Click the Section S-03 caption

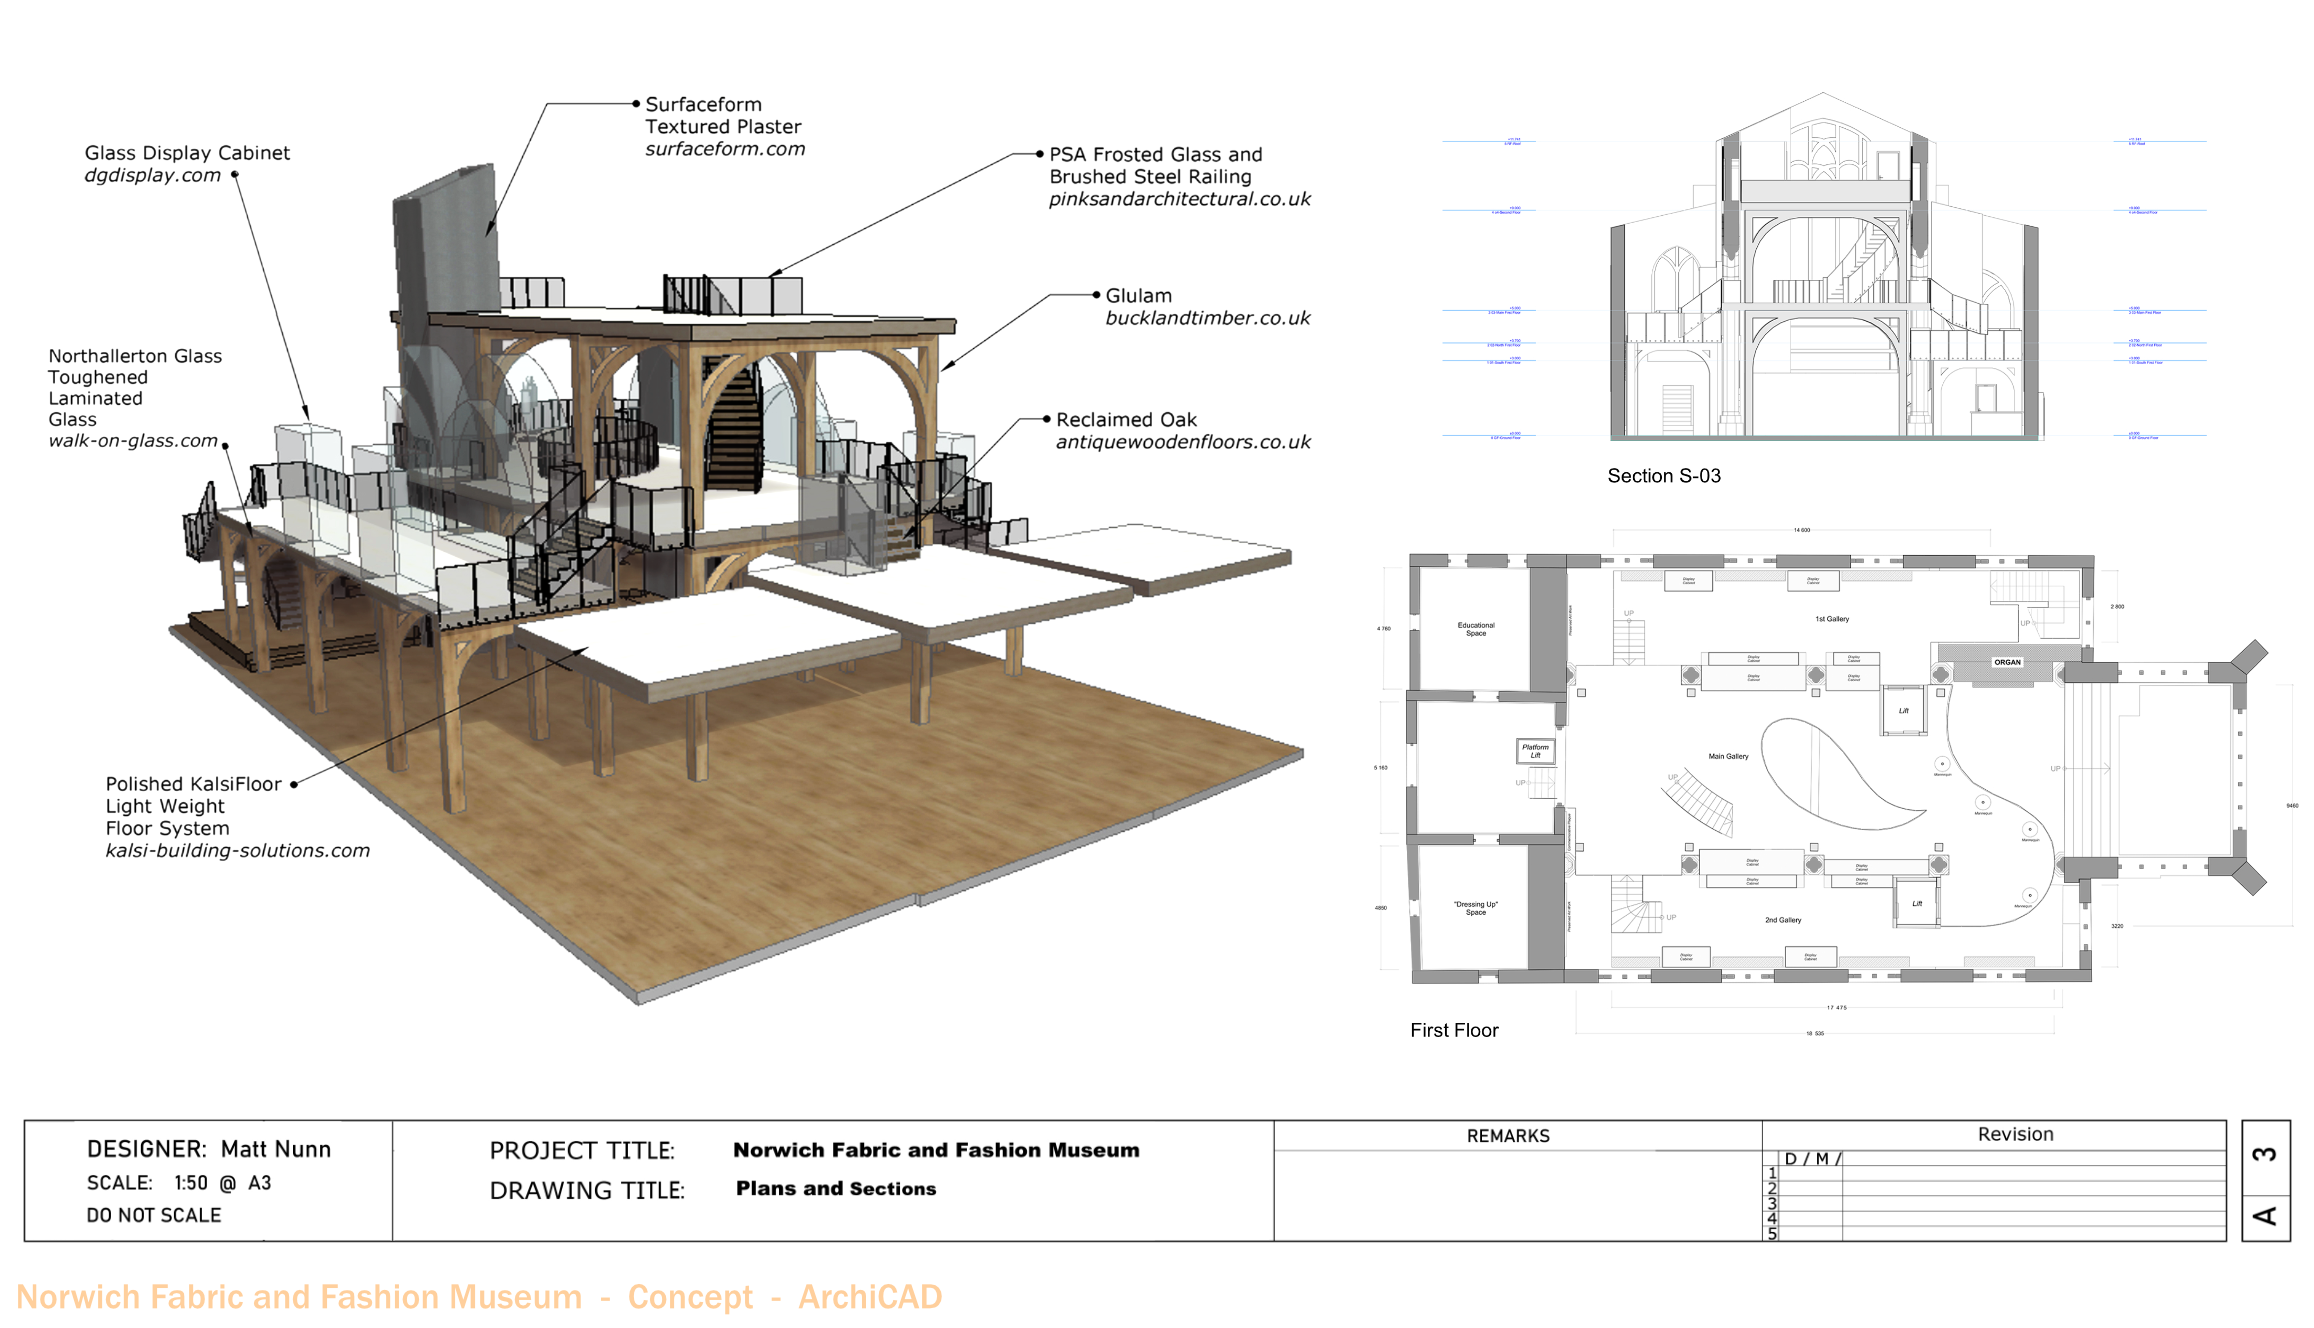click(1663, 476)
